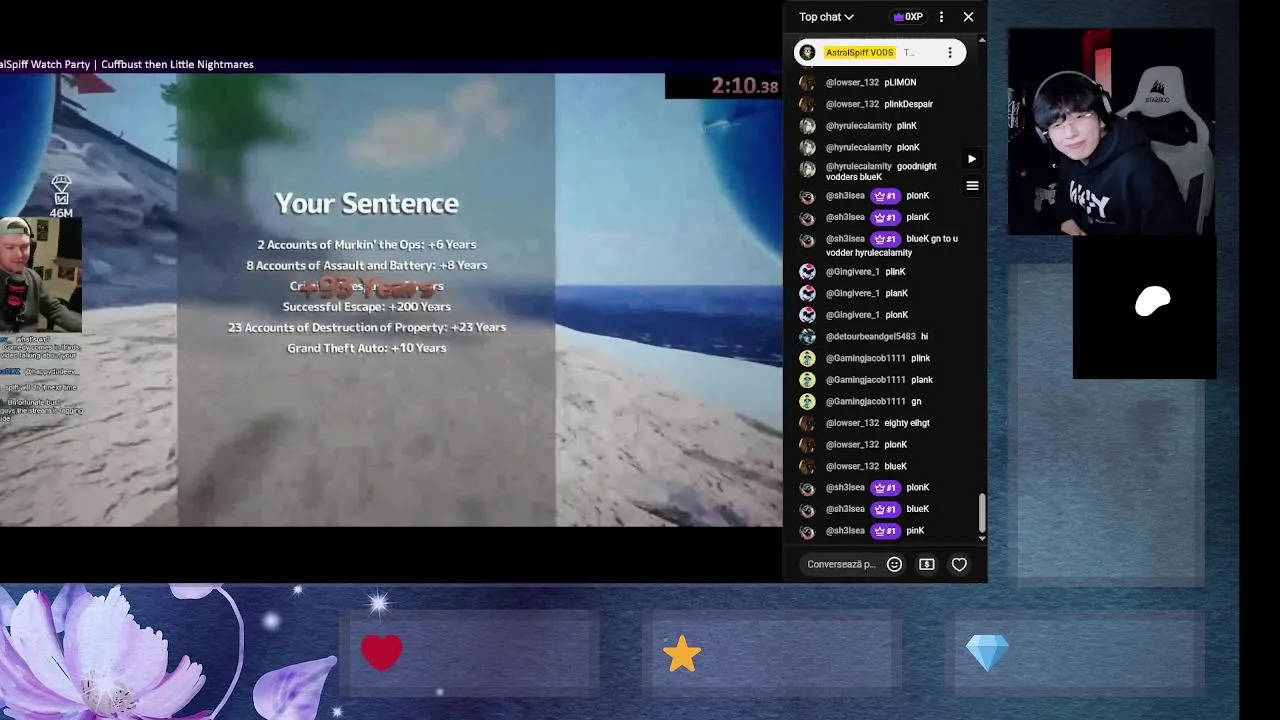Click @lowser_132 blueK message
The image size is (1280, 720).
[x=895, y=466]
